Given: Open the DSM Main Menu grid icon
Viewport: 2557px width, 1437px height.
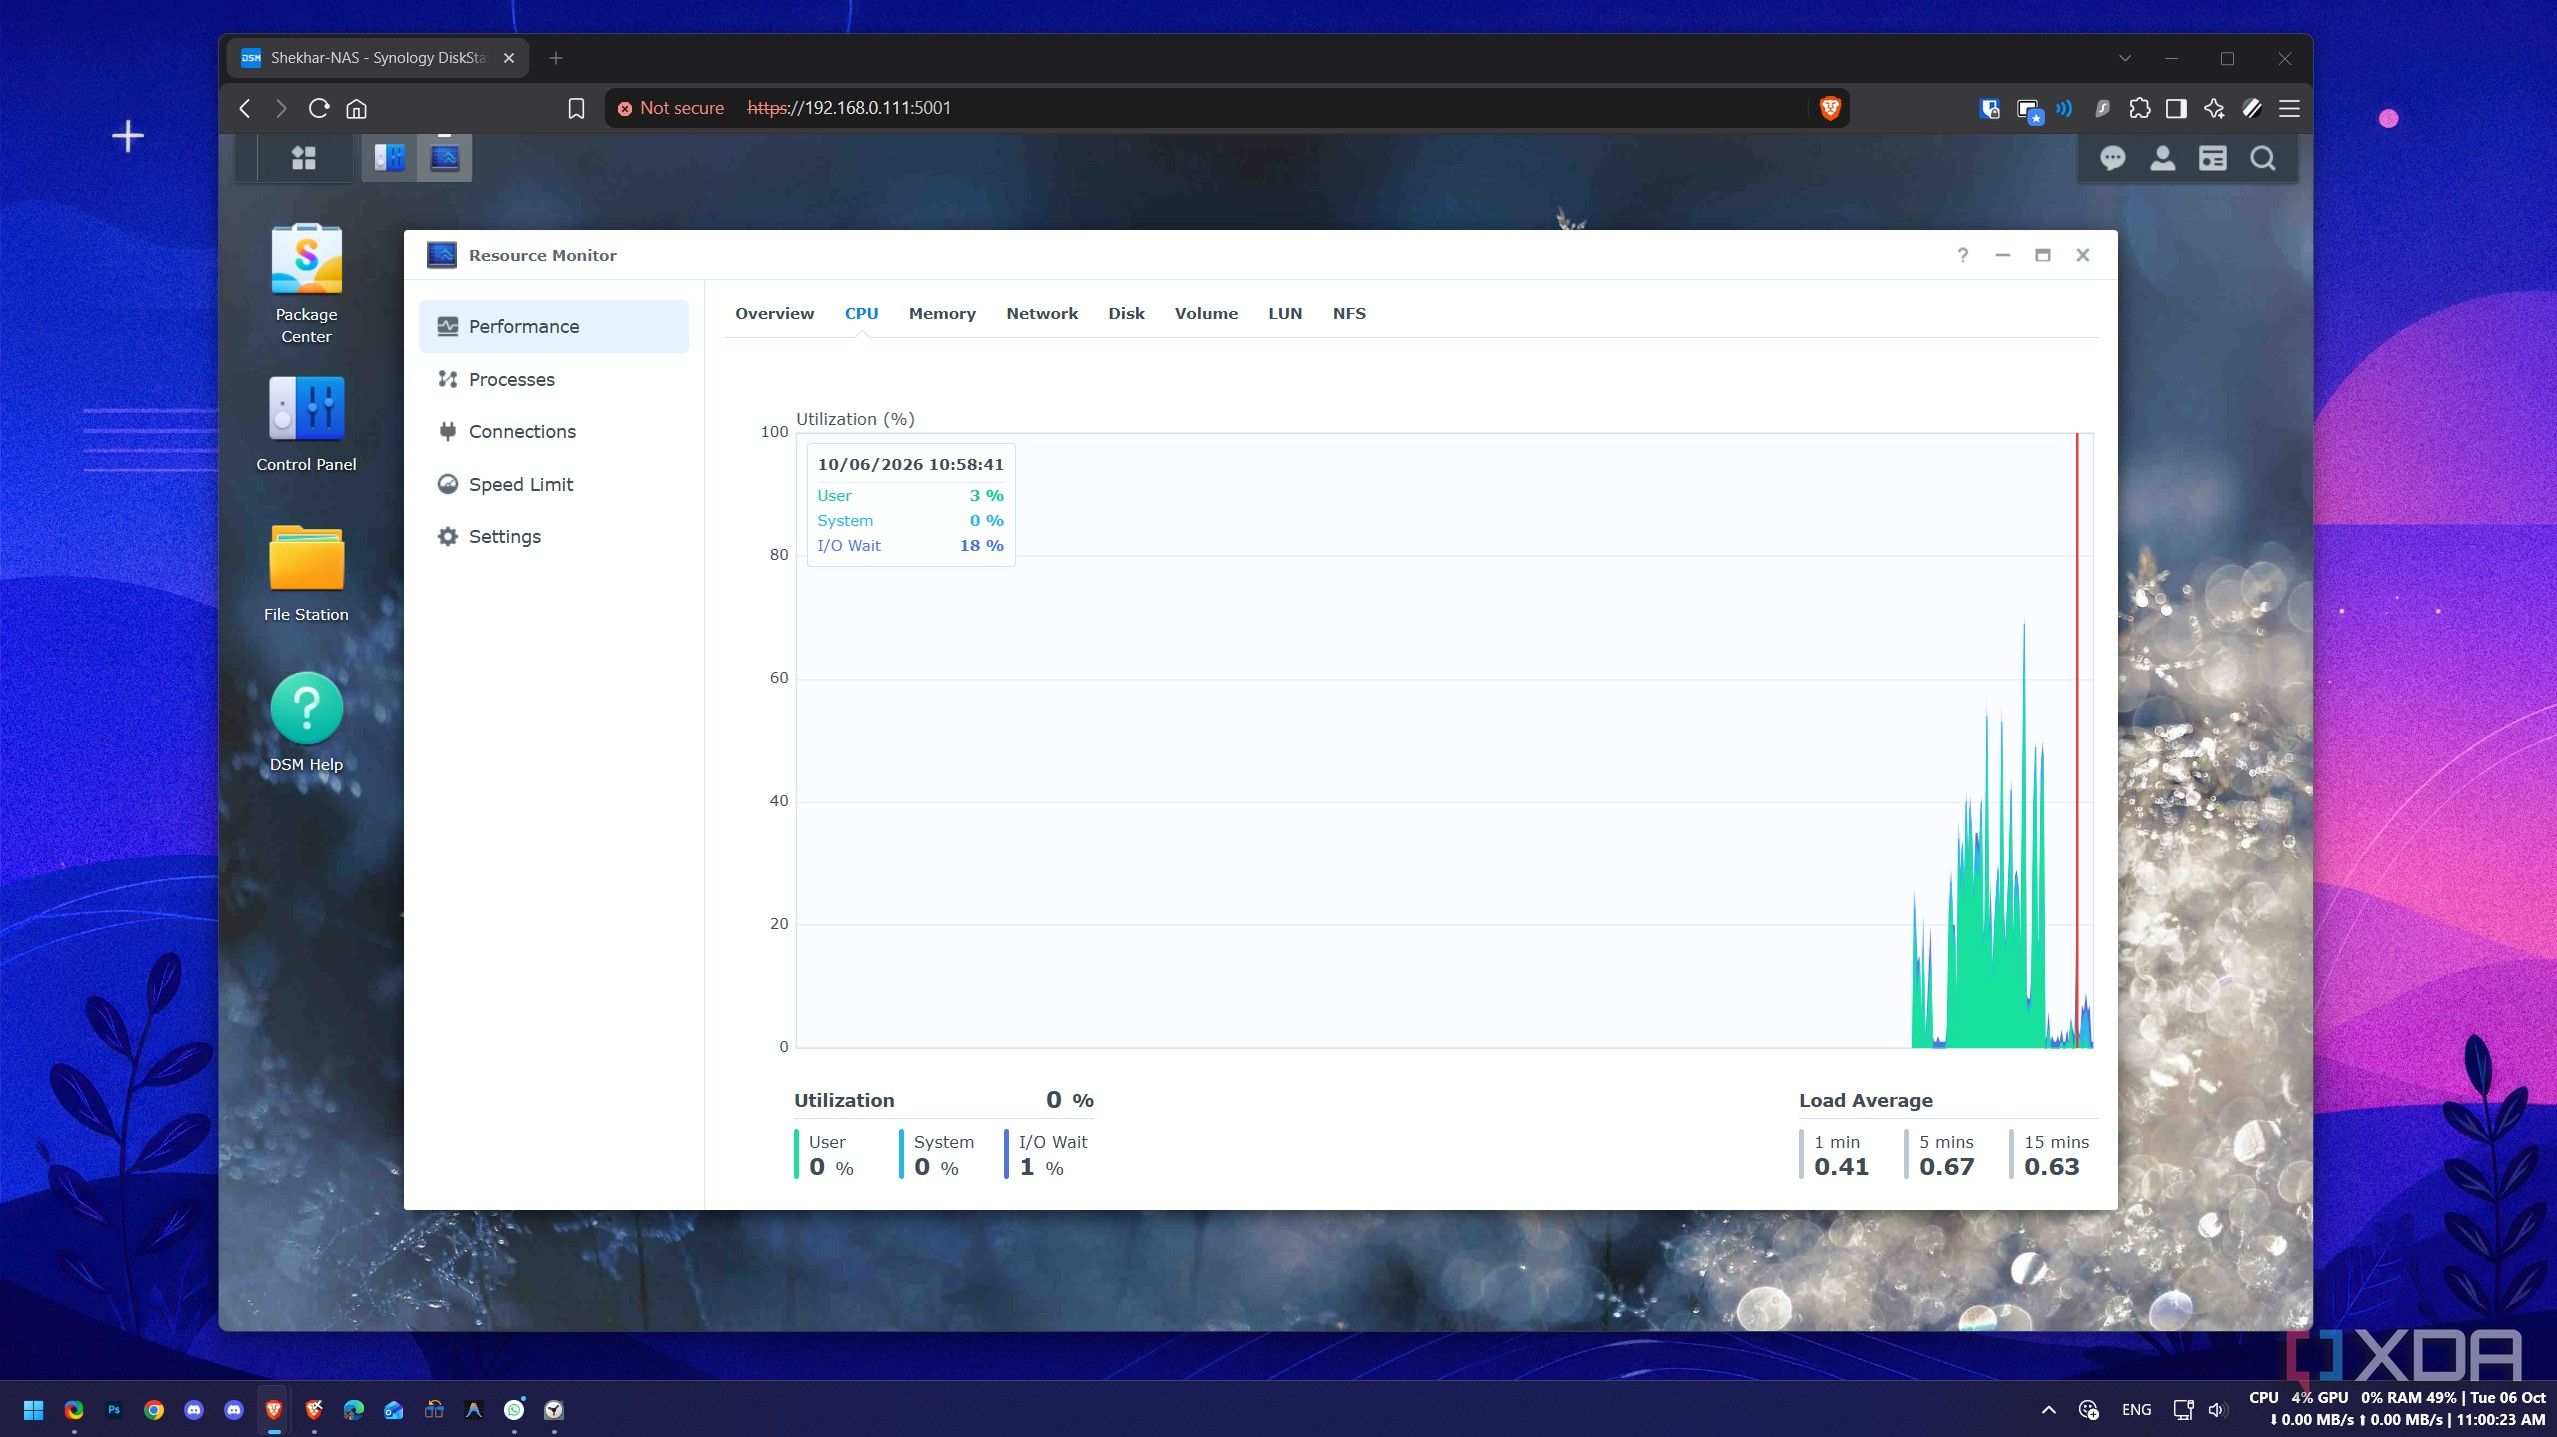Looking at the screenshot, I should tap(304, 158).
